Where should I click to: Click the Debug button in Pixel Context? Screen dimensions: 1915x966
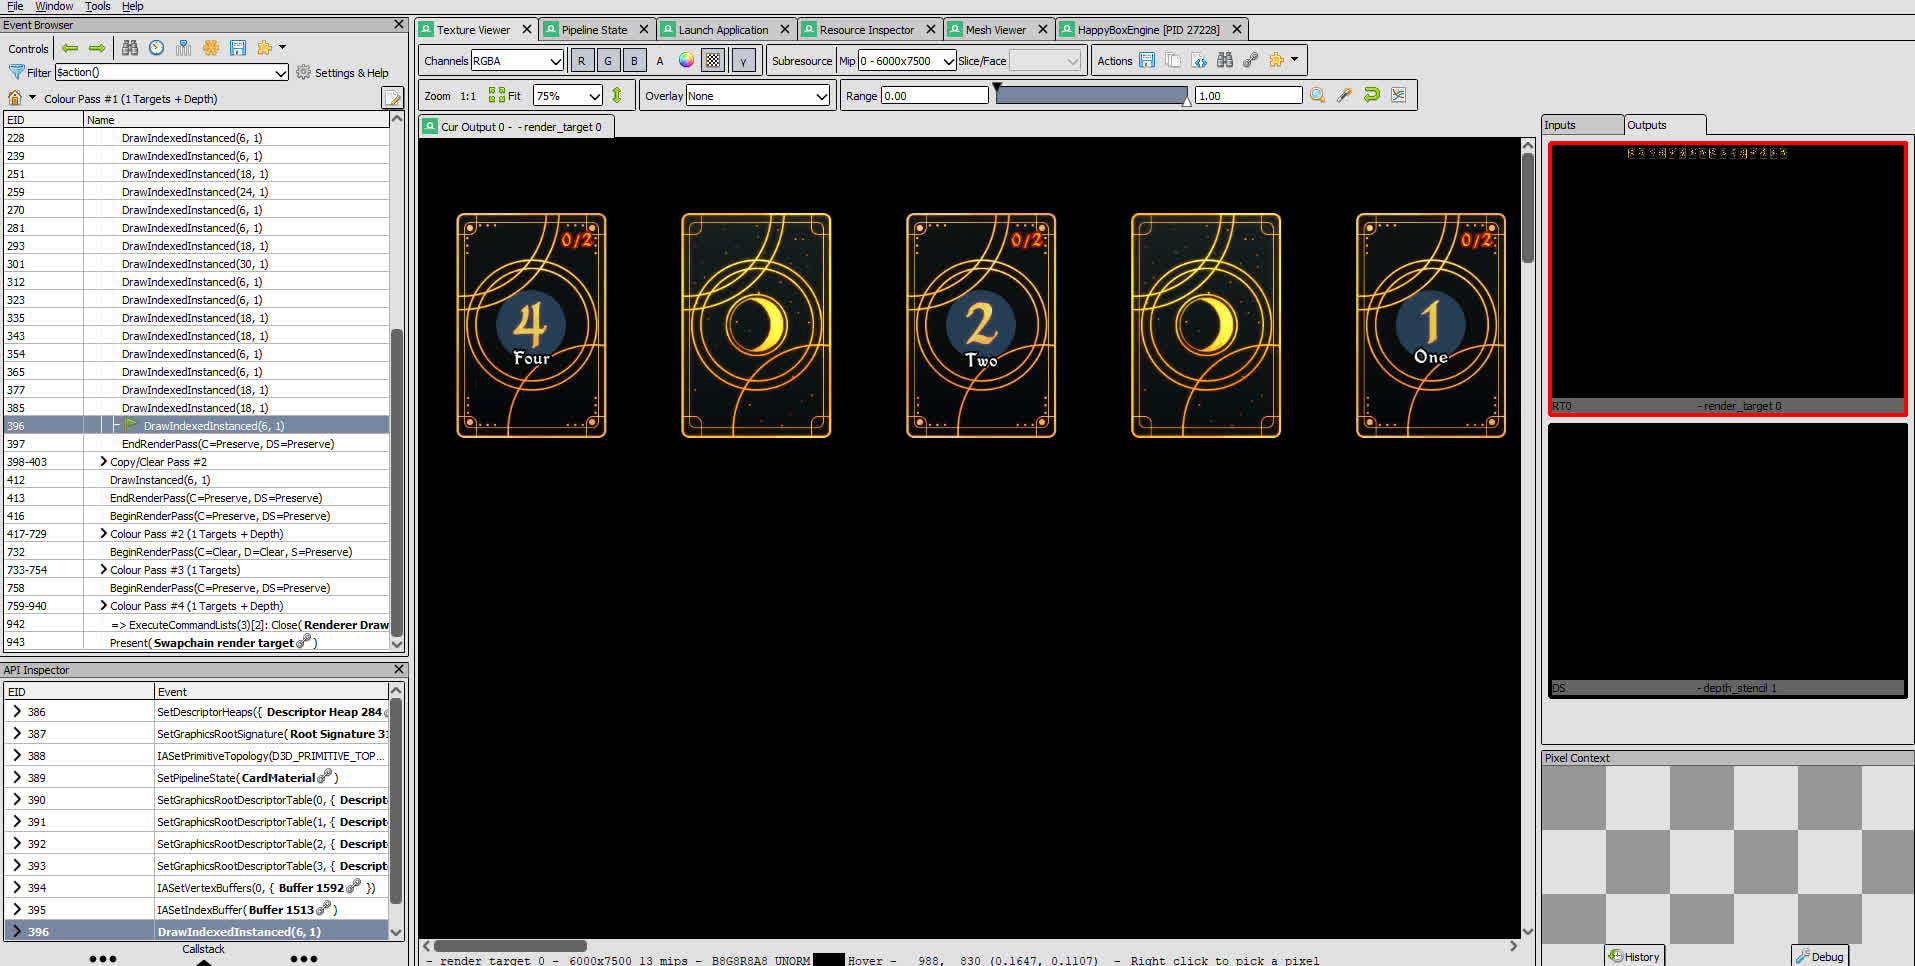click(1819, 956)
